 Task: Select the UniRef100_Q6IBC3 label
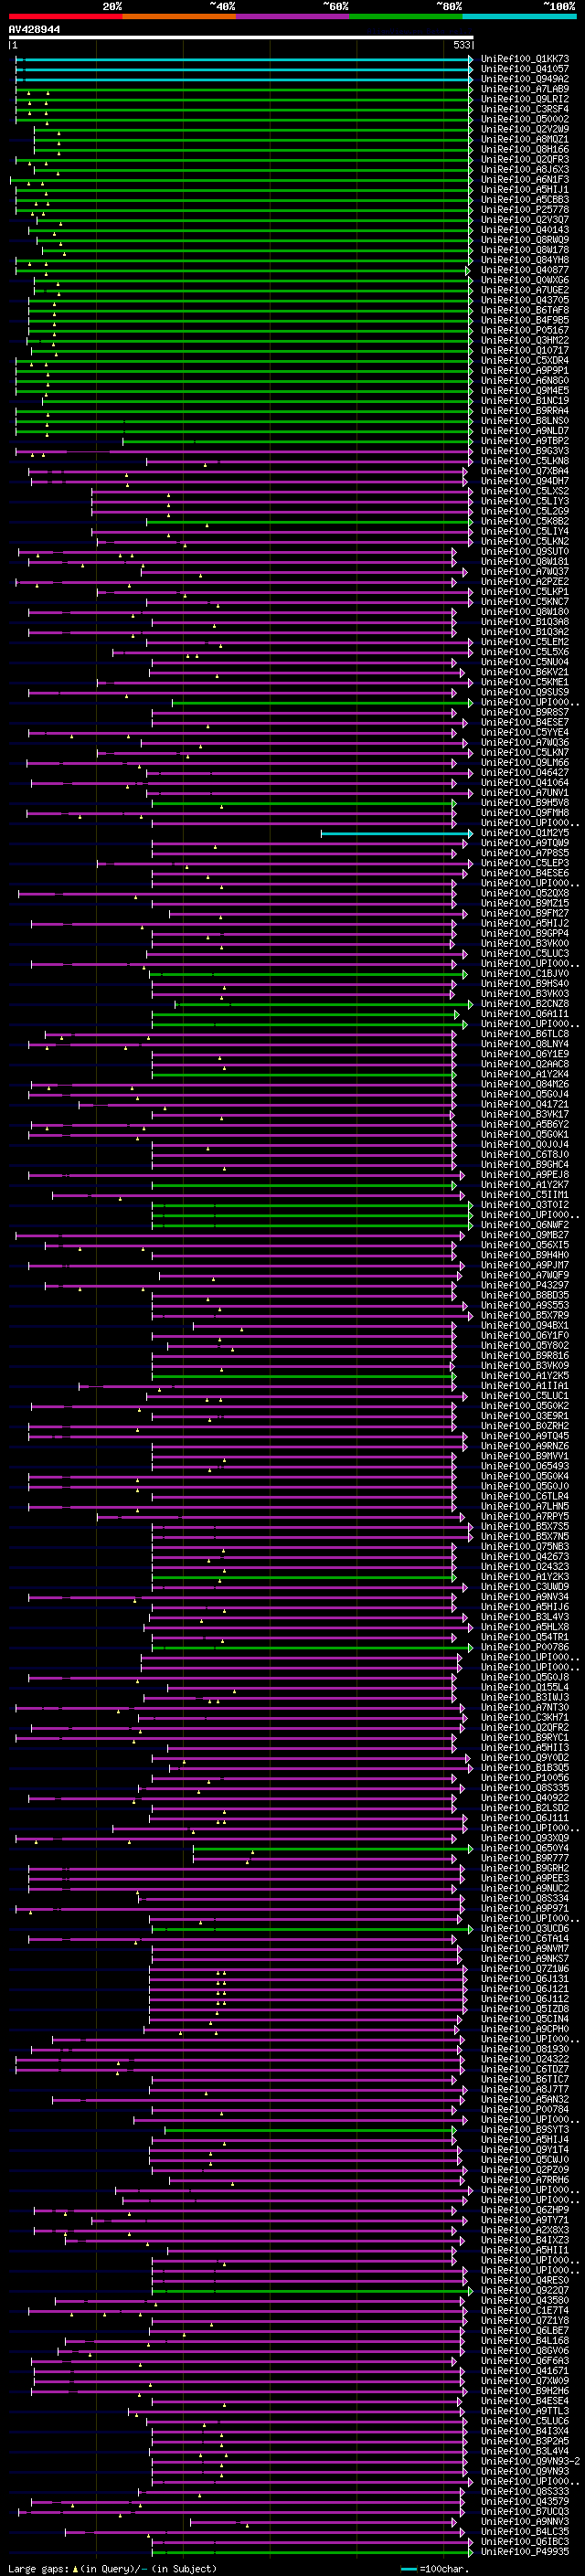coord(525,2541)
